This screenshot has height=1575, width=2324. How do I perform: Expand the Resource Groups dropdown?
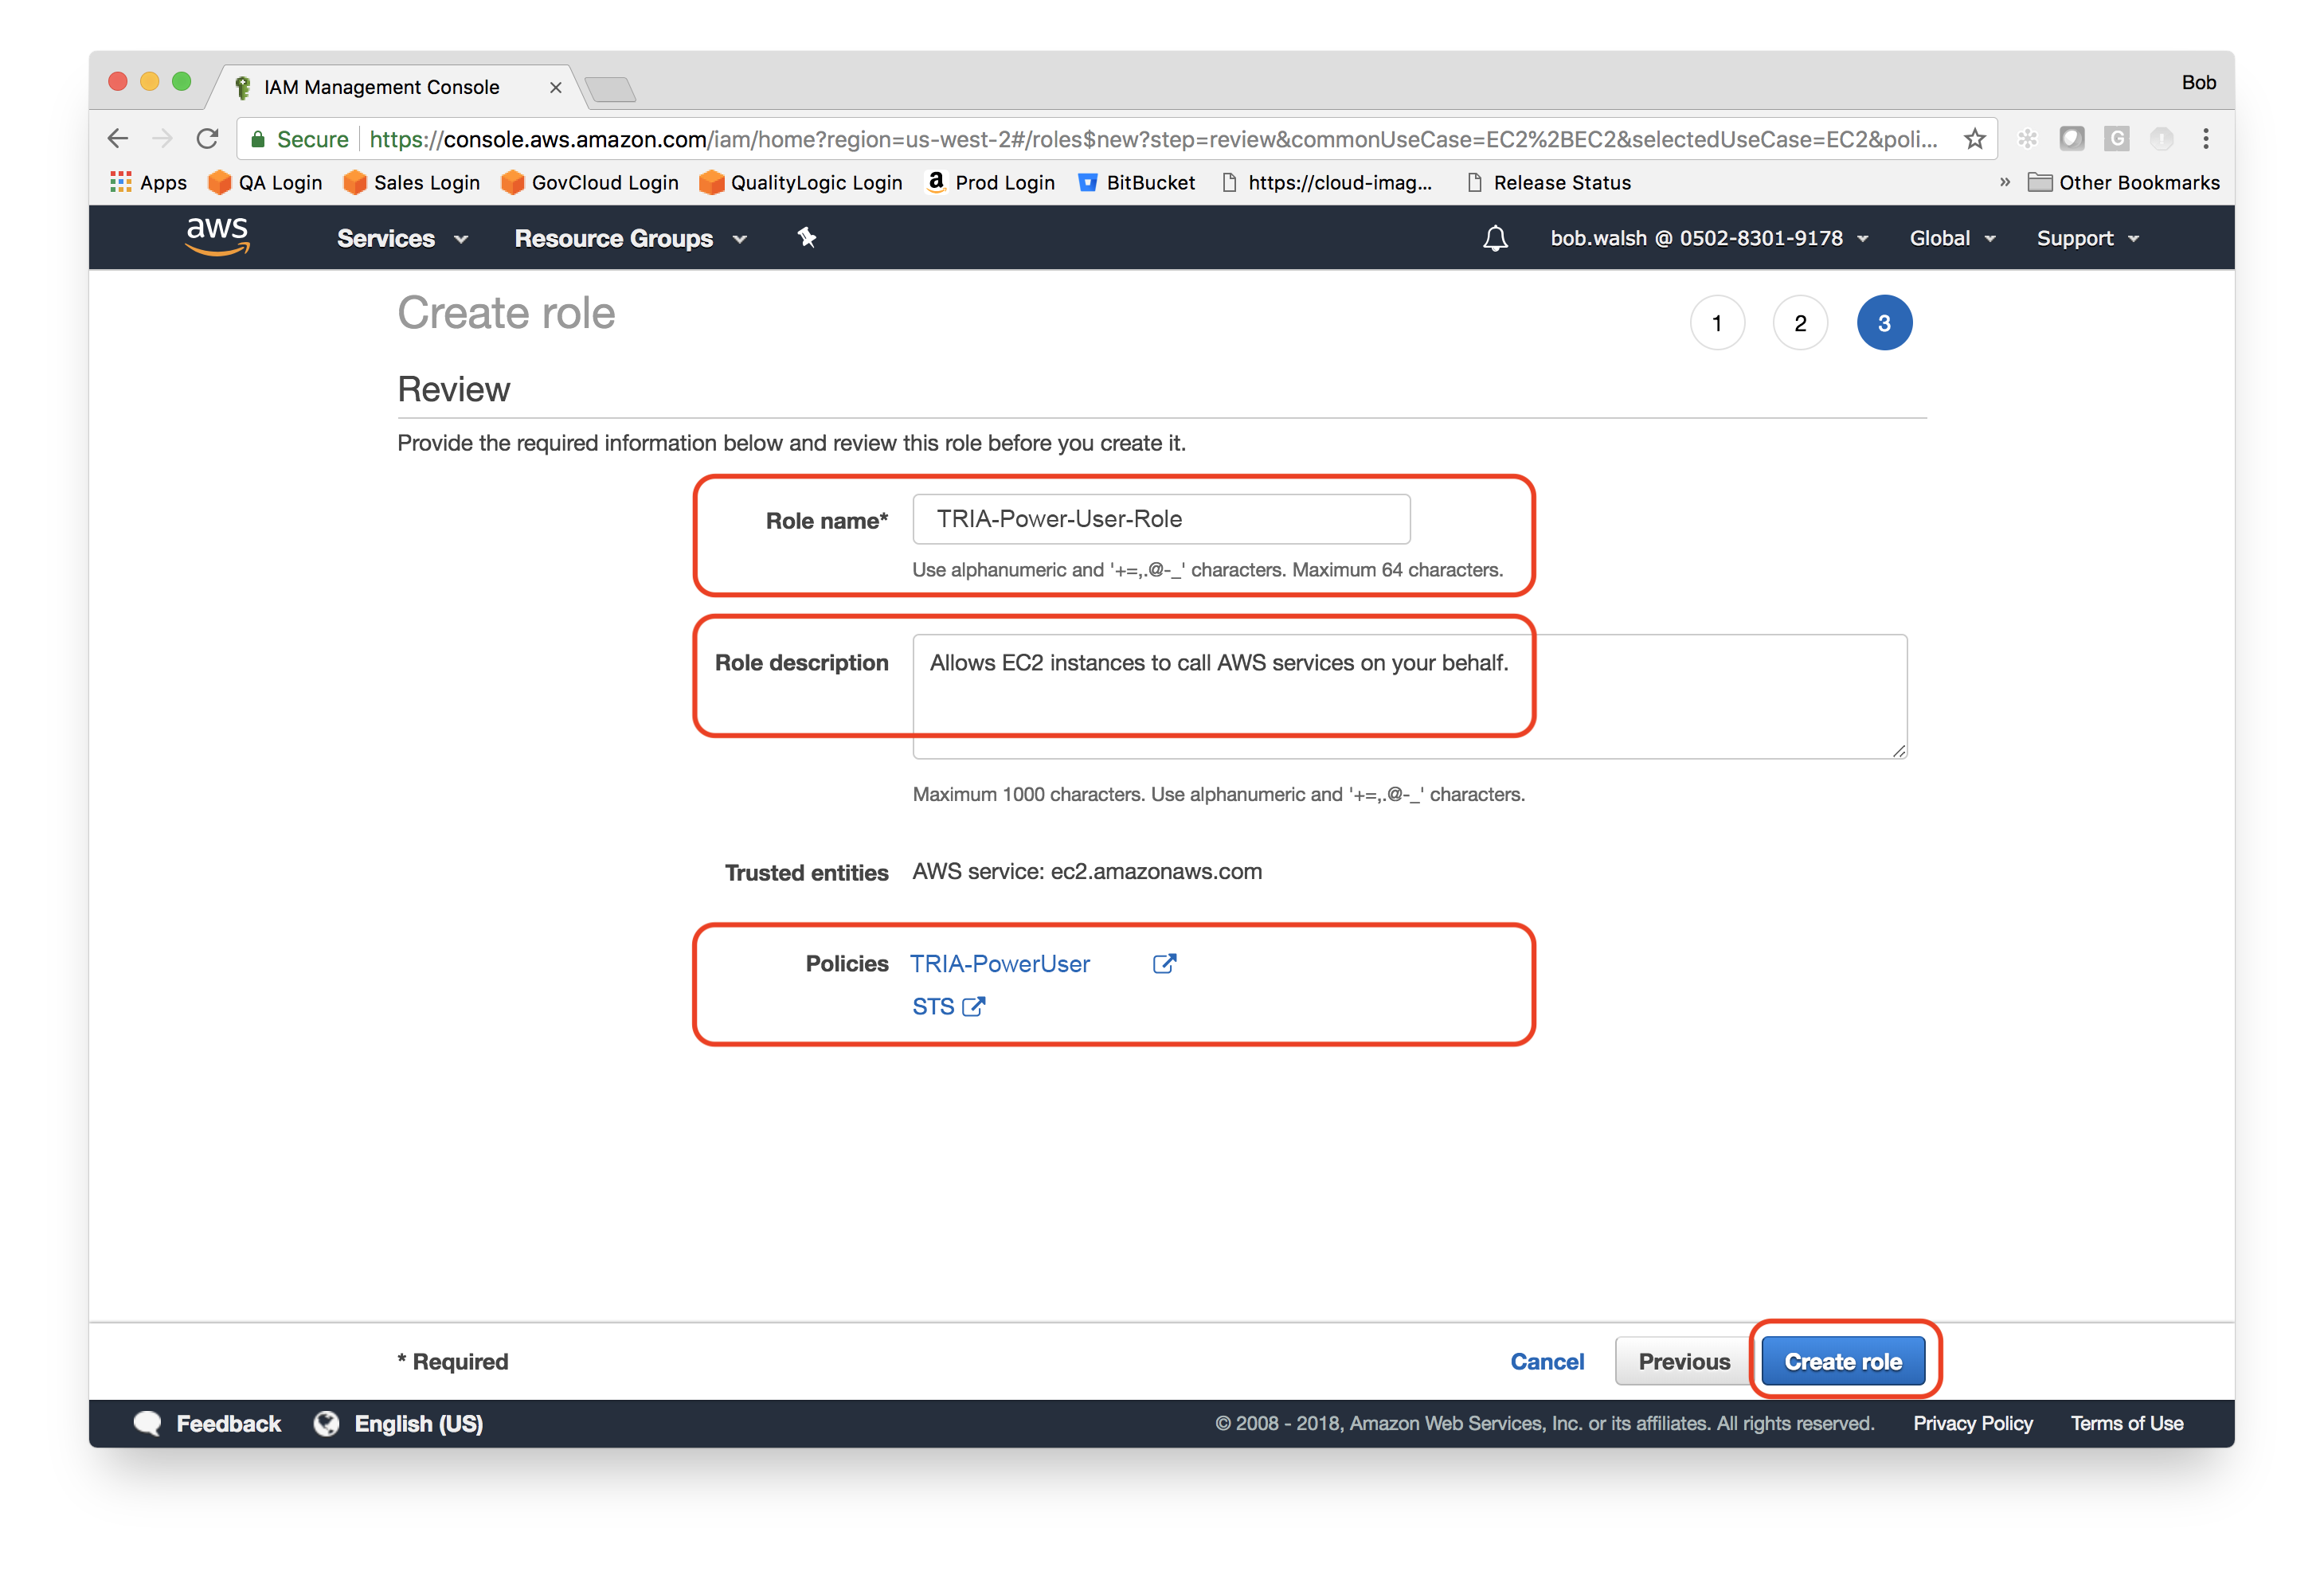coord(630,238)
